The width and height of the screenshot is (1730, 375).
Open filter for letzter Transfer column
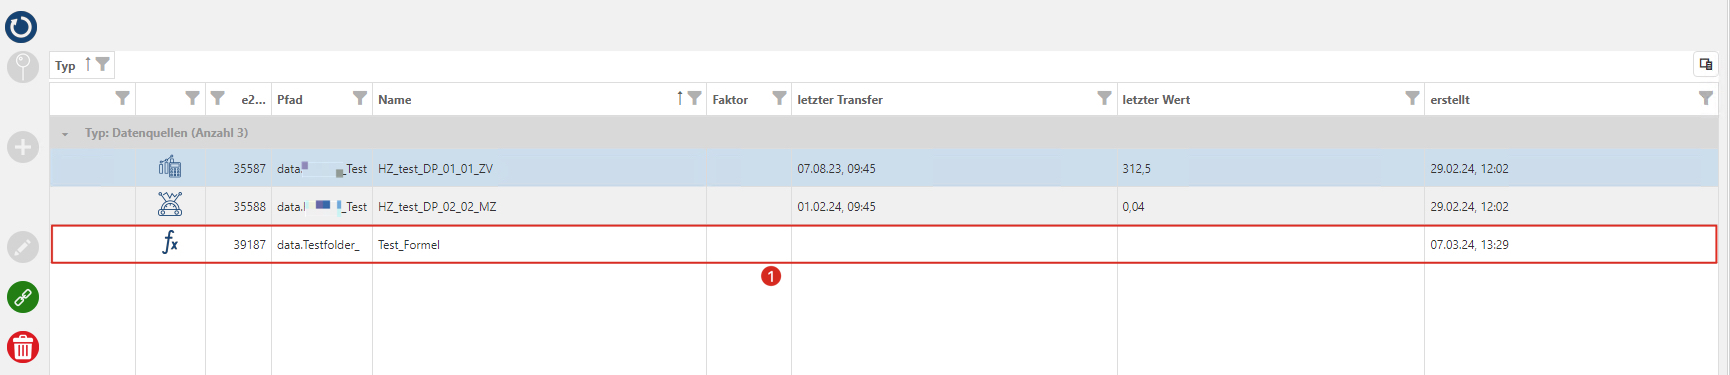coord(1104,98)
